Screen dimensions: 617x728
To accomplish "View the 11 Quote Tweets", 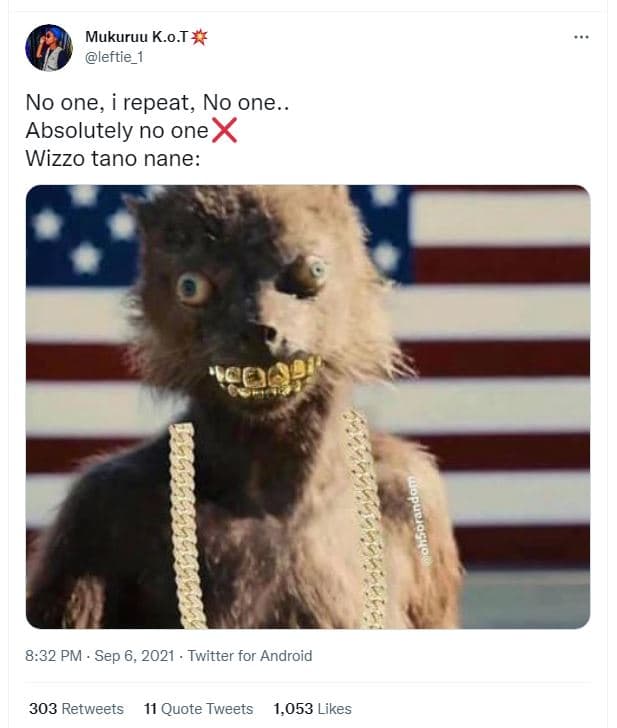I will [198, 709].
